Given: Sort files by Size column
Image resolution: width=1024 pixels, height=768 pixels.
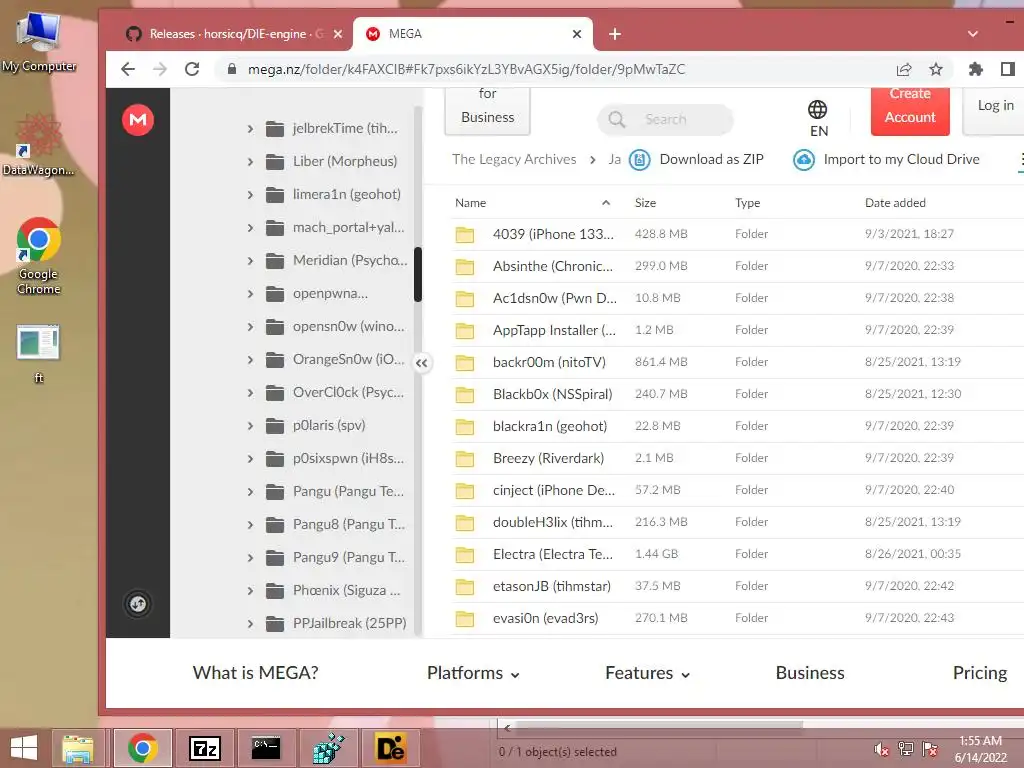Looking at the screenshot, I should click(x=645, y=202).
